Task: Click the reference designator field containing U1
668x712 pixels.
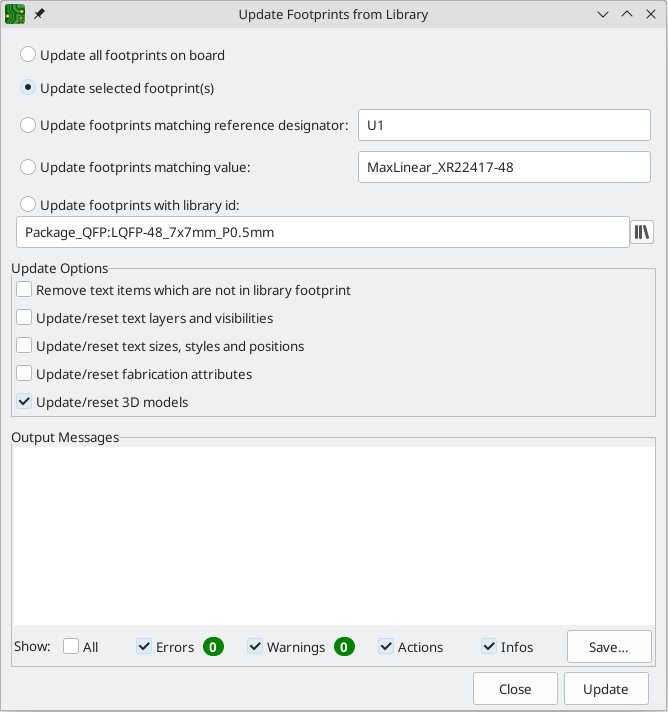Action: coord(504,126)
